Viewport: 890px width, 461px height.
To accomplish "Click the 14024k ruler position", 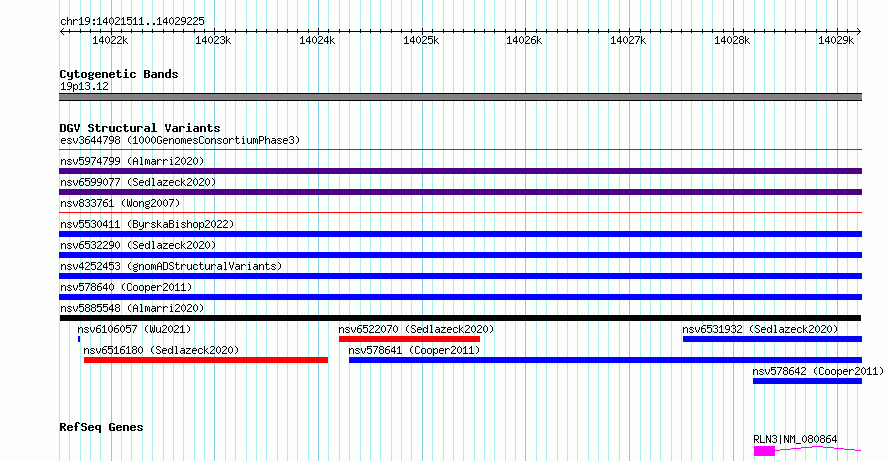I will pos(317,40).
